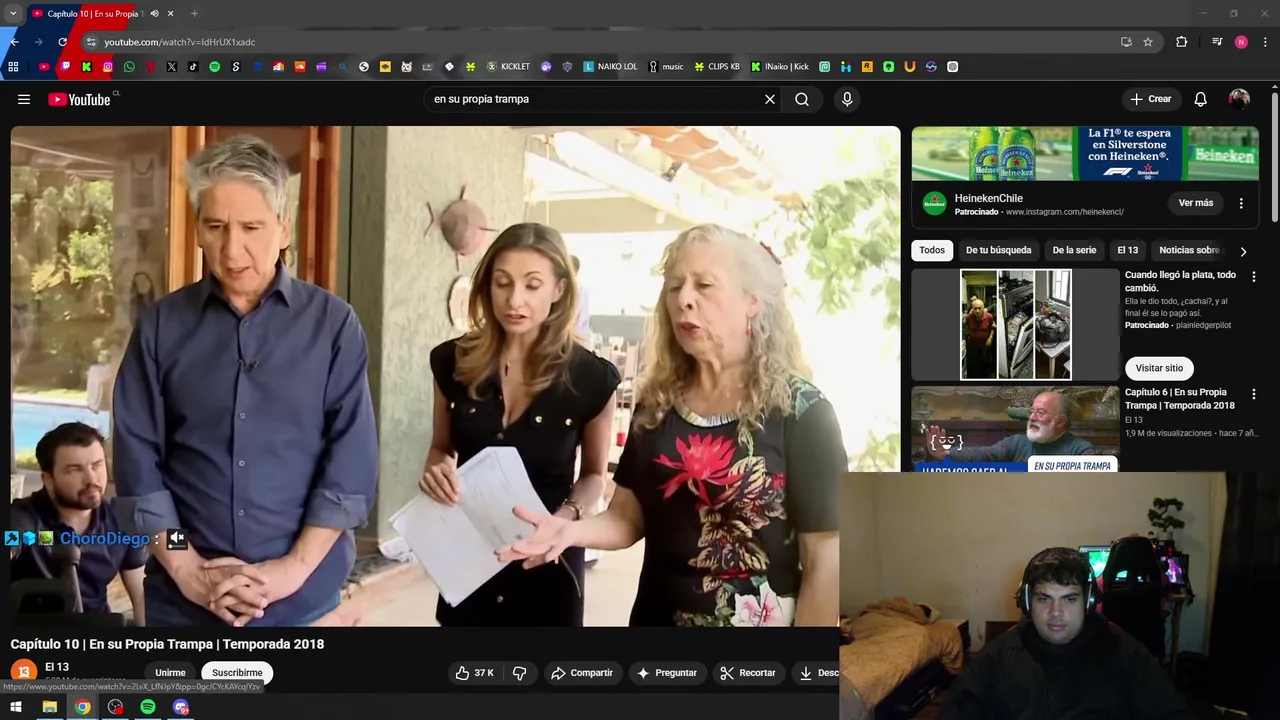Open the Capítulo 6 video thumbnail
The image size is (1280, 720).
point(1015,428)
